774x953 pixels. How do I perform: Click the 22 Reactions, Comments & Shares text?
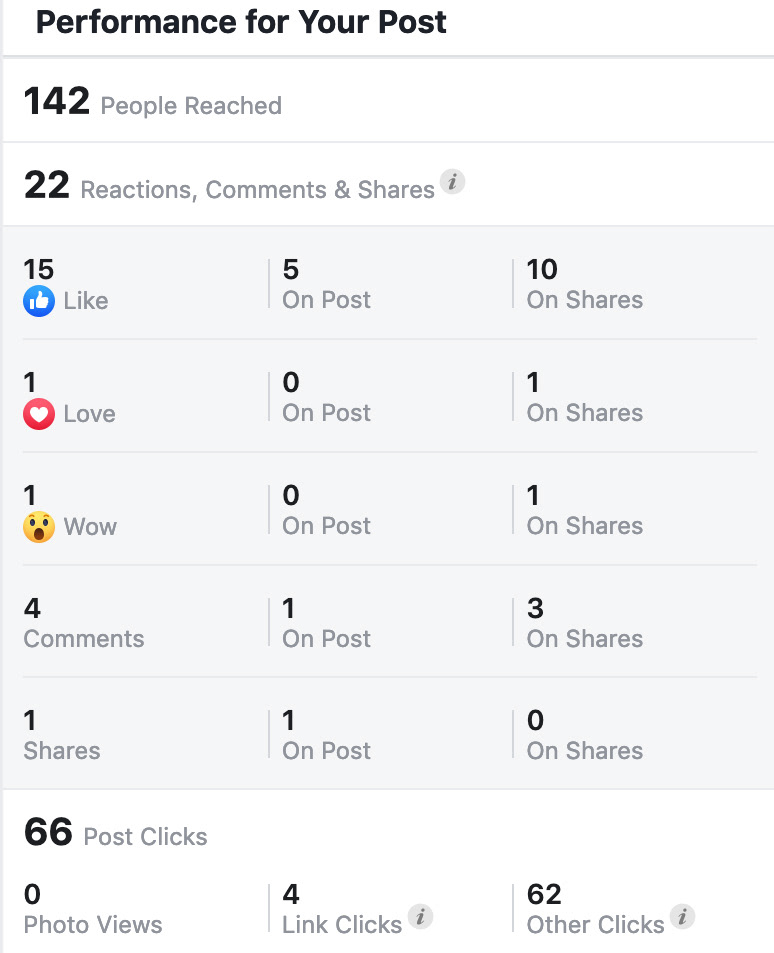tap(229, 185)
